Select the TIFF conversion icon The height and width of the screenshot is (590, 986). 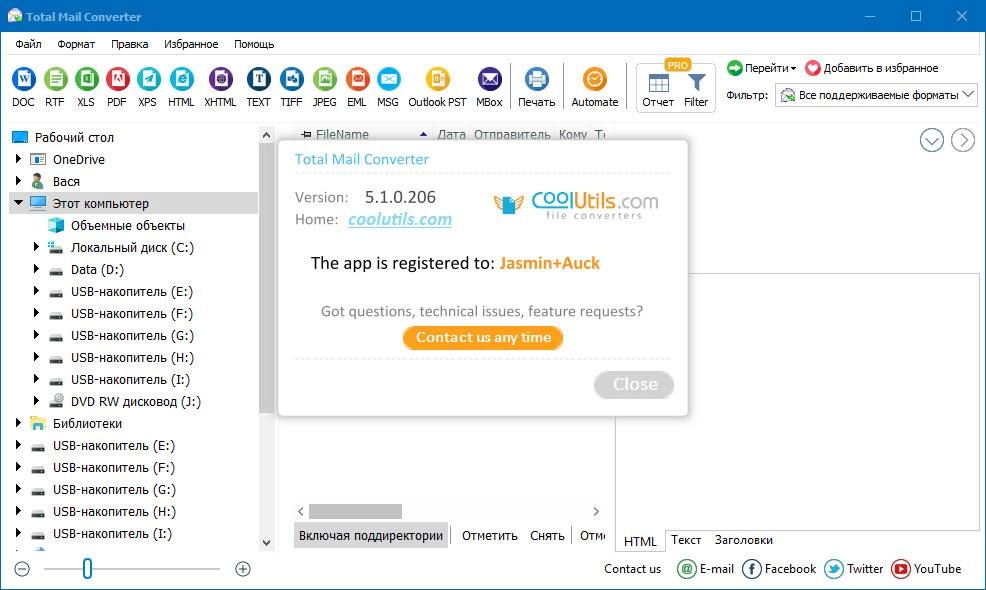292,79
